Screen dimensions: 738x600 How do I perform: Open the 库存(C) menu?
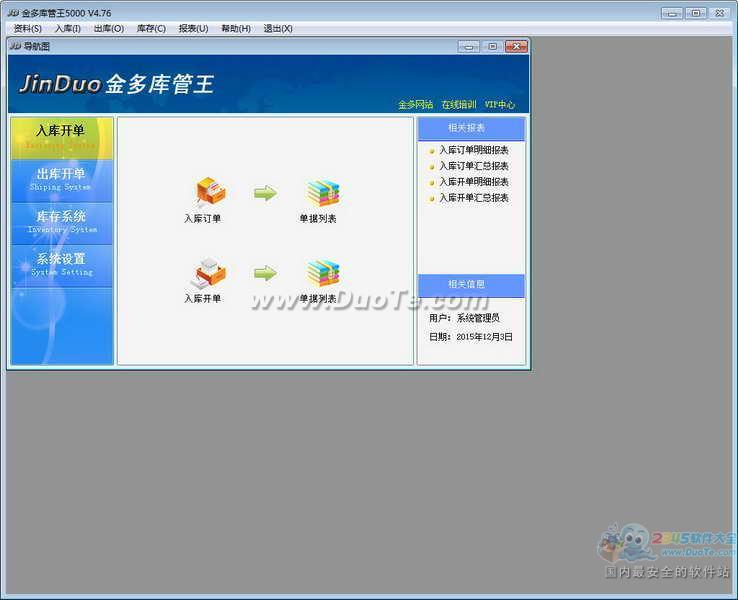point(151,29)
